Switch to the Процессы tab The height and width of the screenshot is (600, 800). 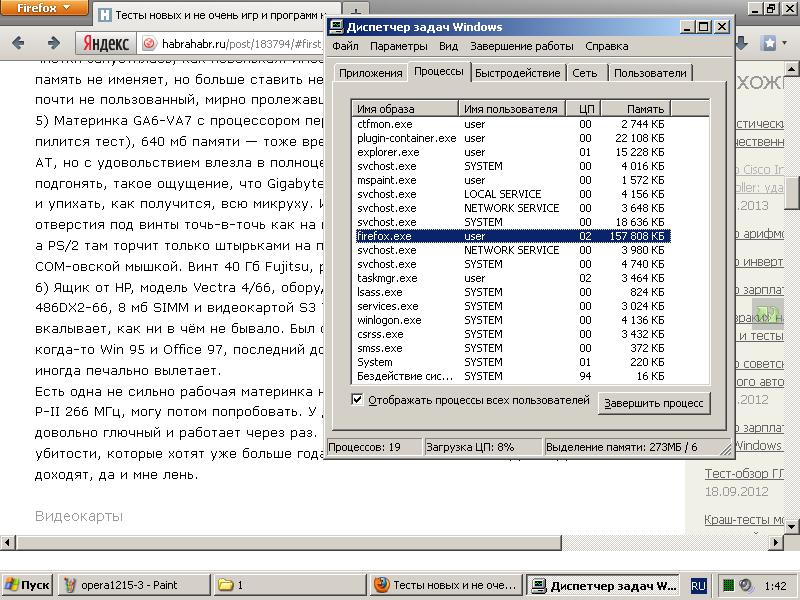click(x=439, y=71)
